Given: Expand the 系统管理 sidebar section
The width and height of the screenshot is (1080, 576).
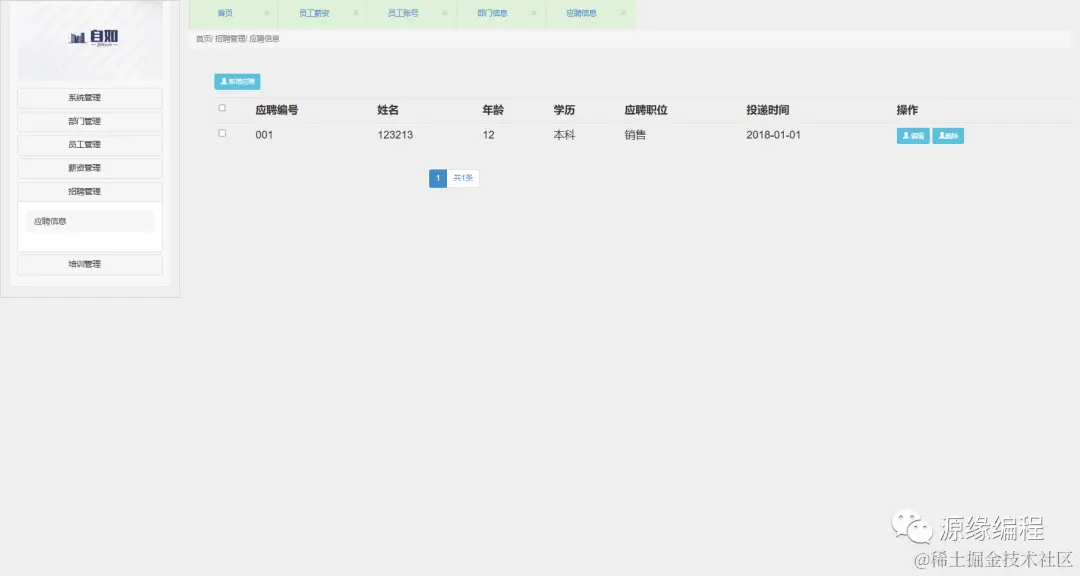Looking at the screenshot, I should [89, 96].
